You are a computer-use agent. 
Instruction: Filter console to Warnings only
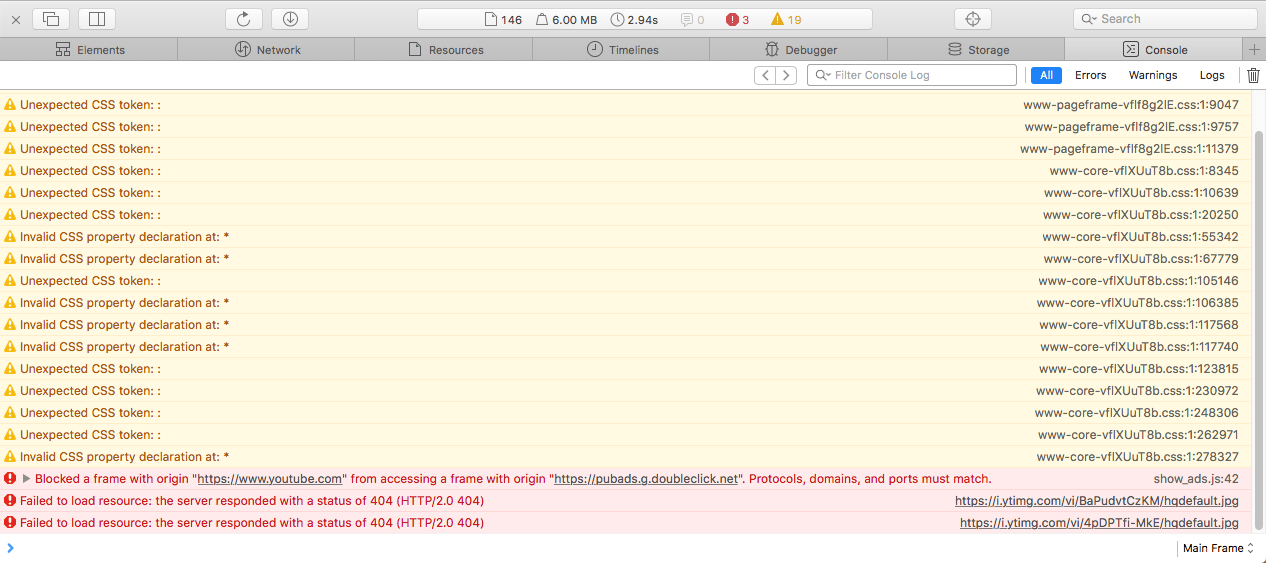1153,75
